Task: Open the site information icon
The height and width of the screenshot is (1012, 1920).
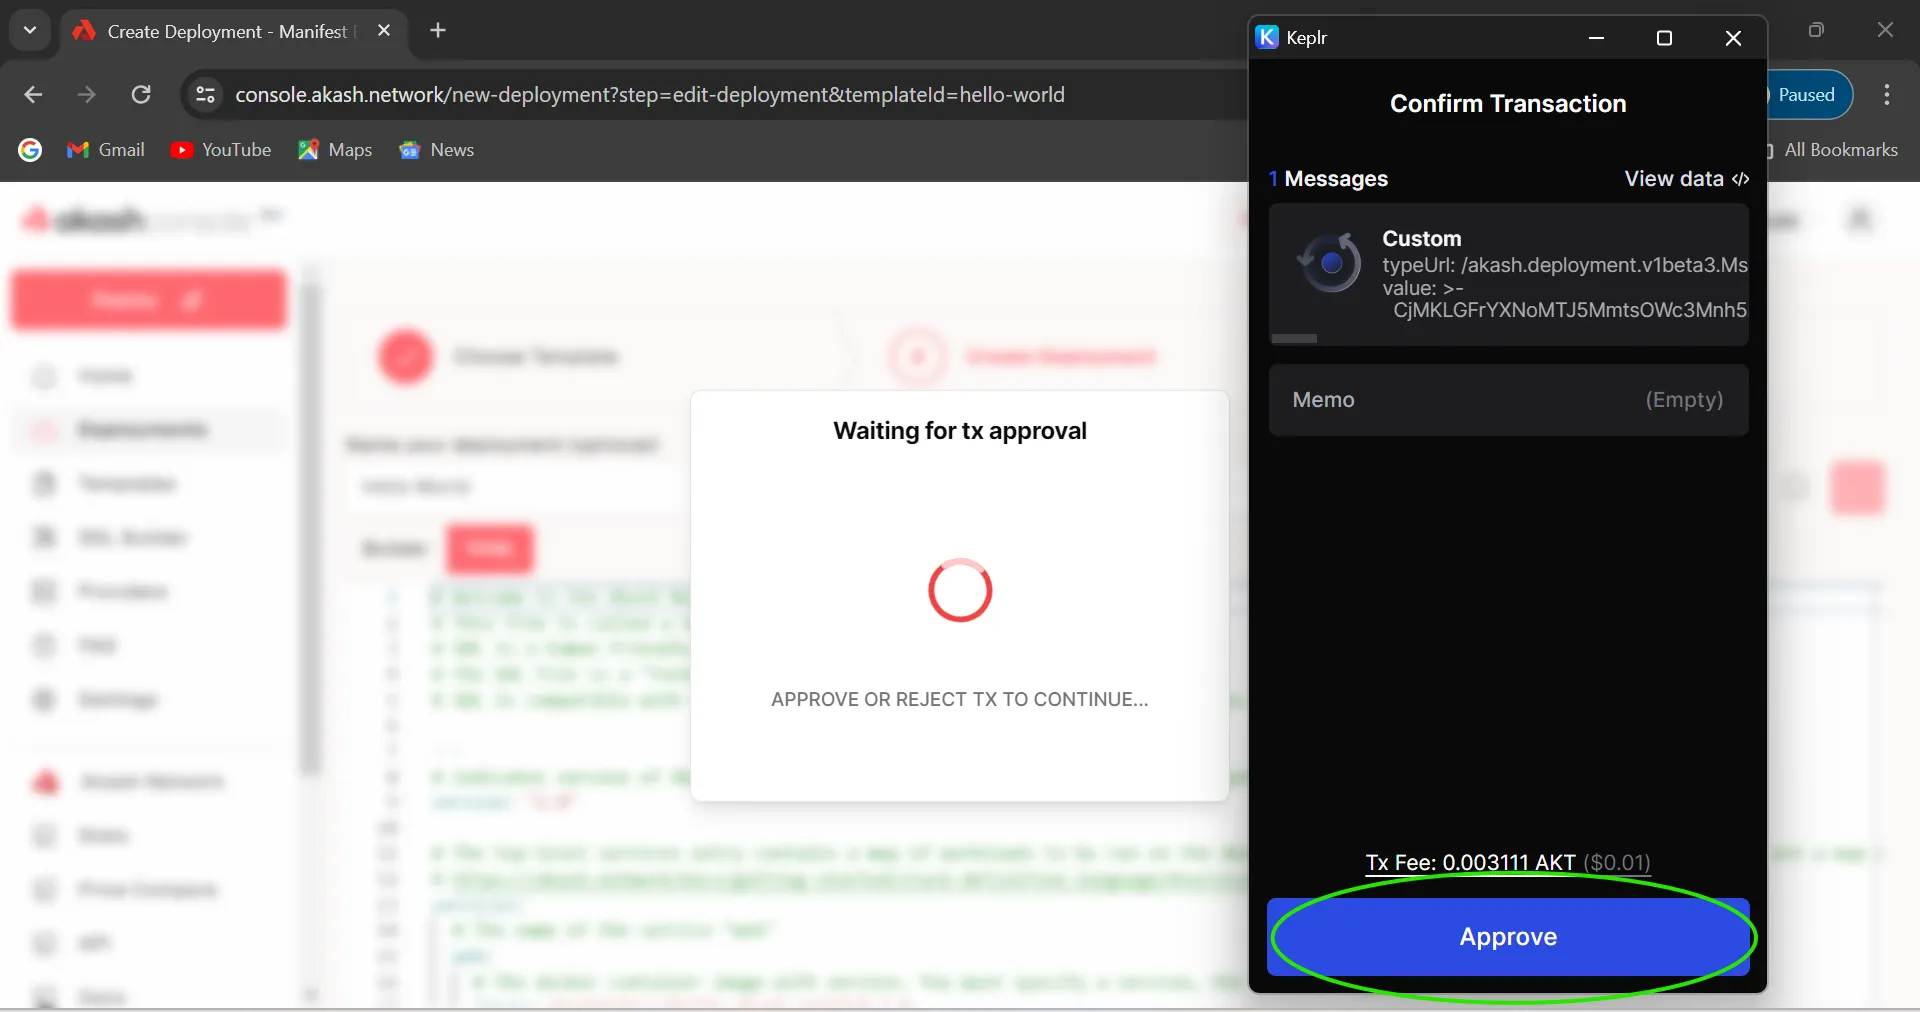Action: (205, 95)
